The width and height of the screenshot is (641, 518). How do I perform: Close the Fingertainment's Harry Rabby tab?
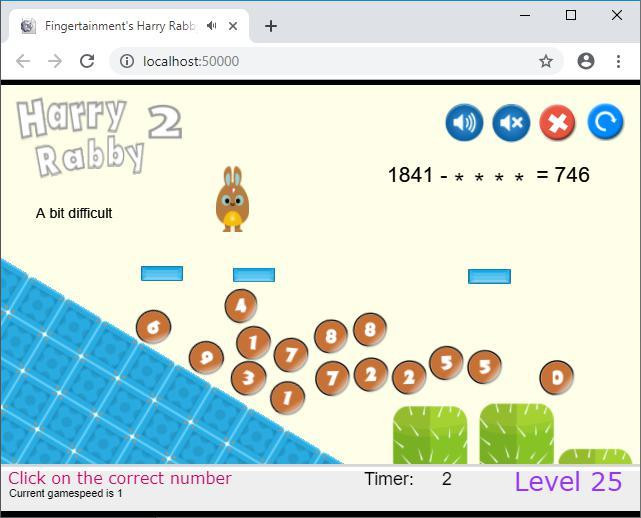[233, 26]
